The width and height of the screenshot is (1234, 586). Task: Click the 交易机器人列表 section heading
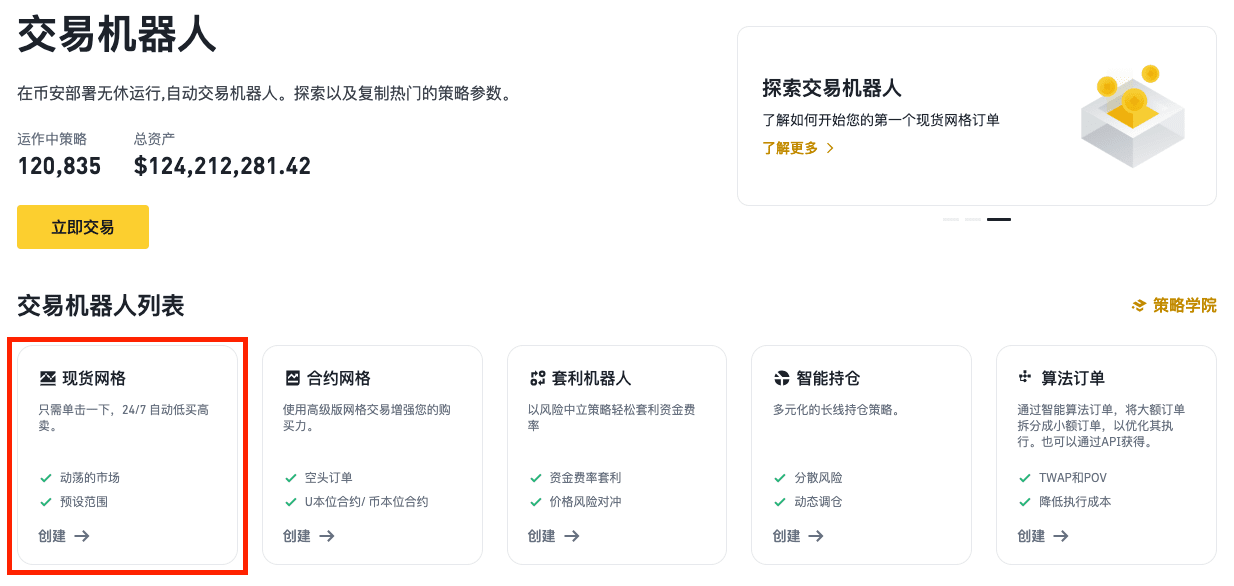pos(101,306)
